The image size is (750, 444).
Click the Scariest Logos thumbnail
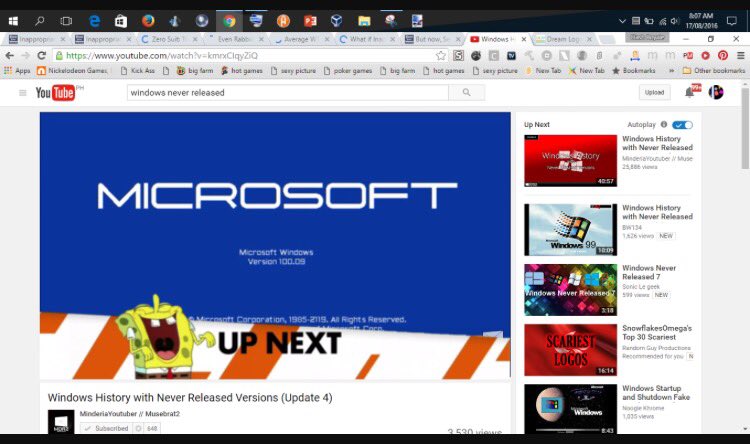(x=570, y=350)
